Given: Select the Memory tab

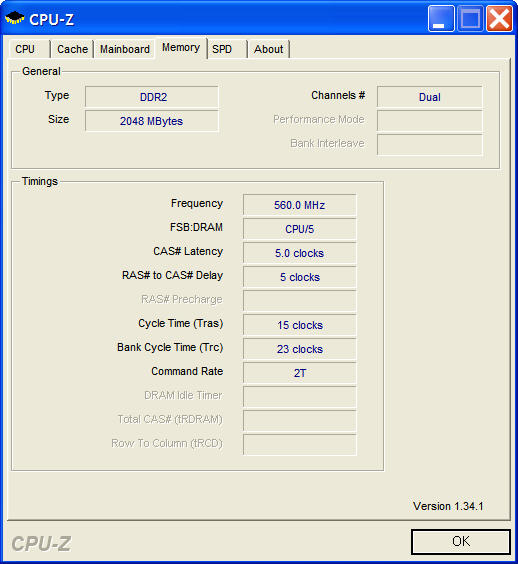Looking at the screenshot, I should 181,47.
